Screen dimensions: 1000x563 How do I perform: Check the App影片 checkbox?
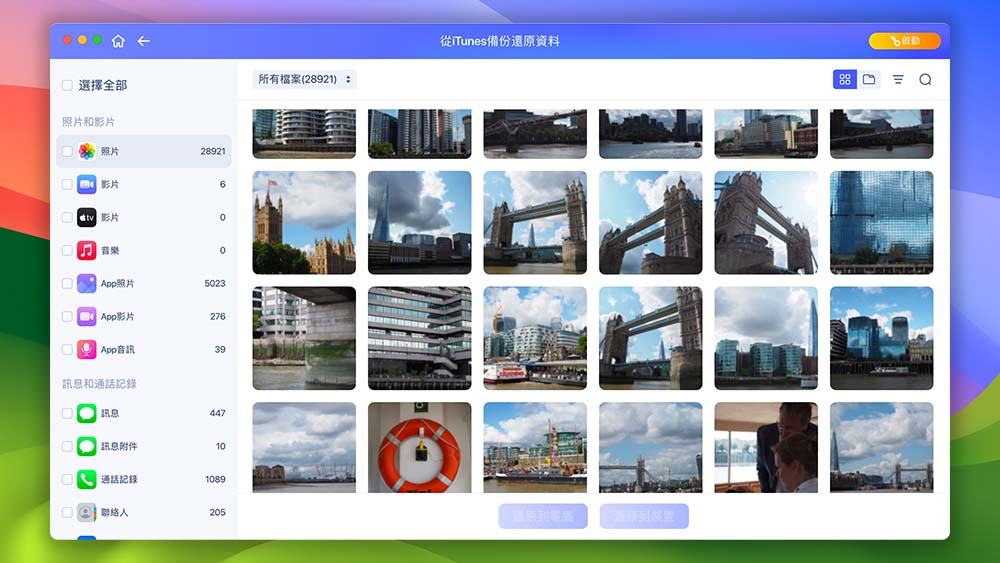(67, 316)
